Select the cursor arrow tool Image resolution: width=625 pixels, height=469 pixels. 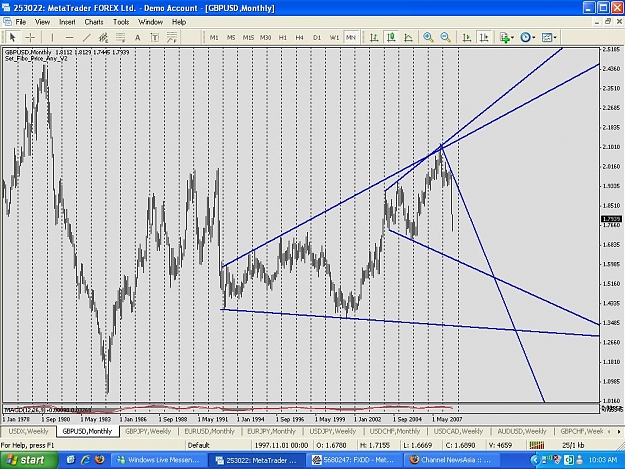point(12,37)
